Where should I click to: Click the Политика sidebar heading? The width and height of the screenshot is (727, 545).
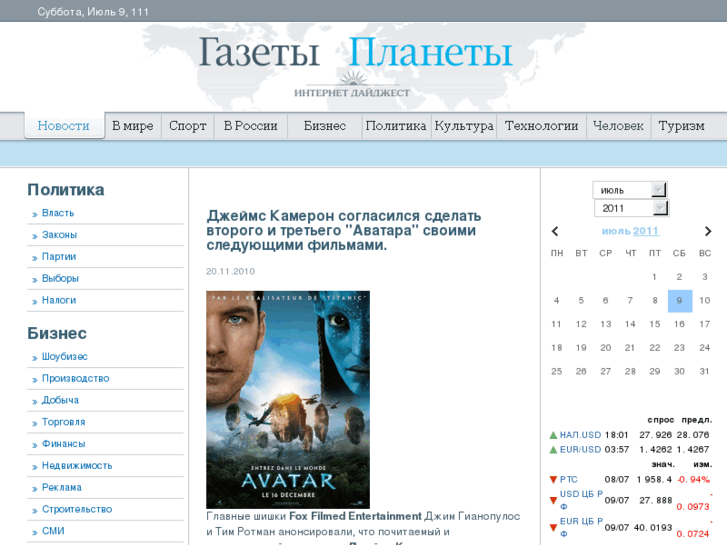coord(66,190)
